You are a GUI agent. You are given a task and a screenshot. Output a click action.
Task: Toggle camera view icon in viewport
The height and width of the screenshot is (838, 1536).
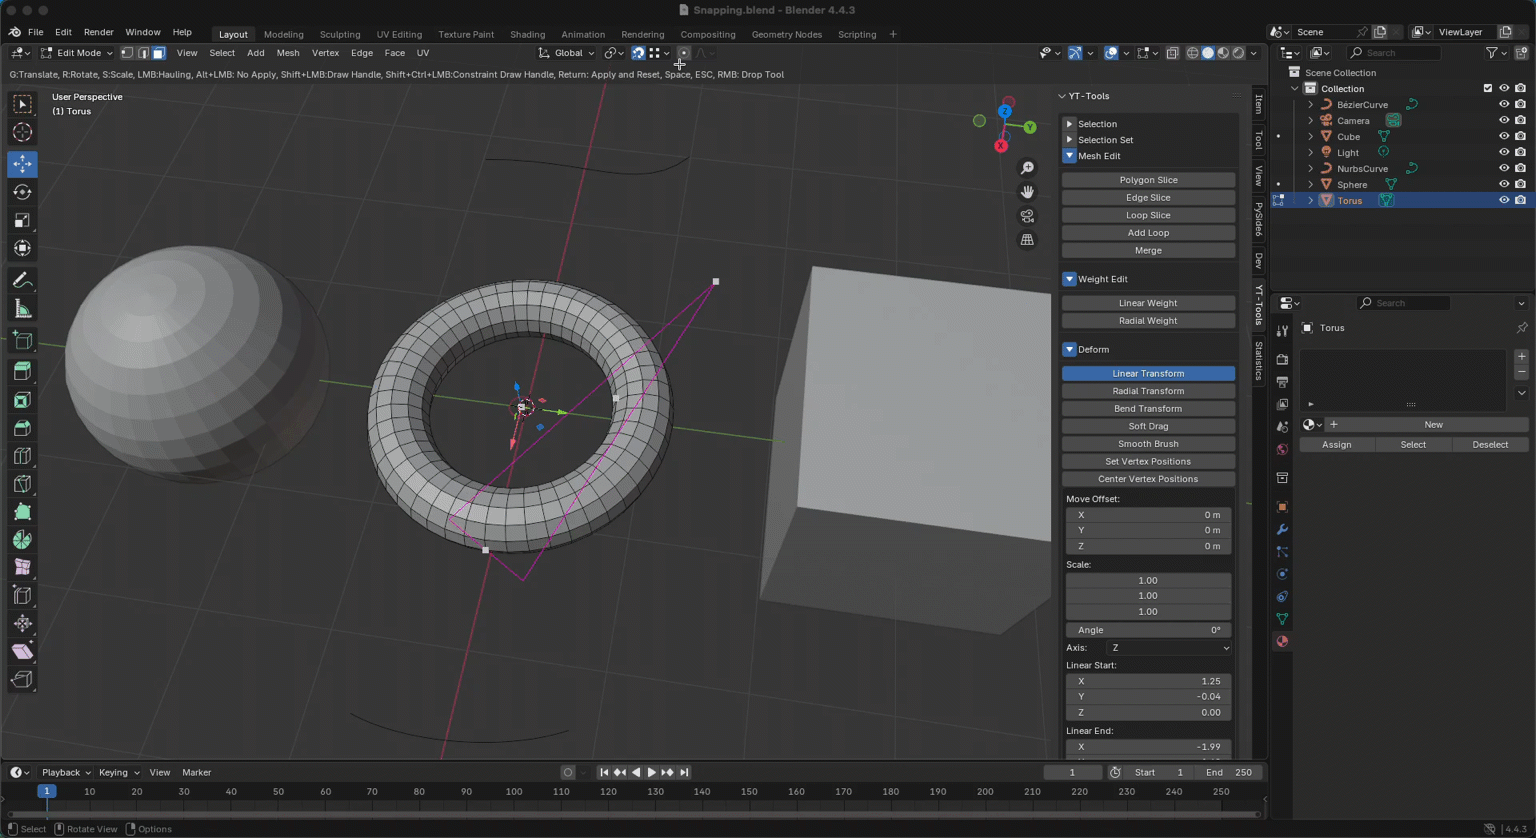pyautogui.click(x=1027, y=216)
